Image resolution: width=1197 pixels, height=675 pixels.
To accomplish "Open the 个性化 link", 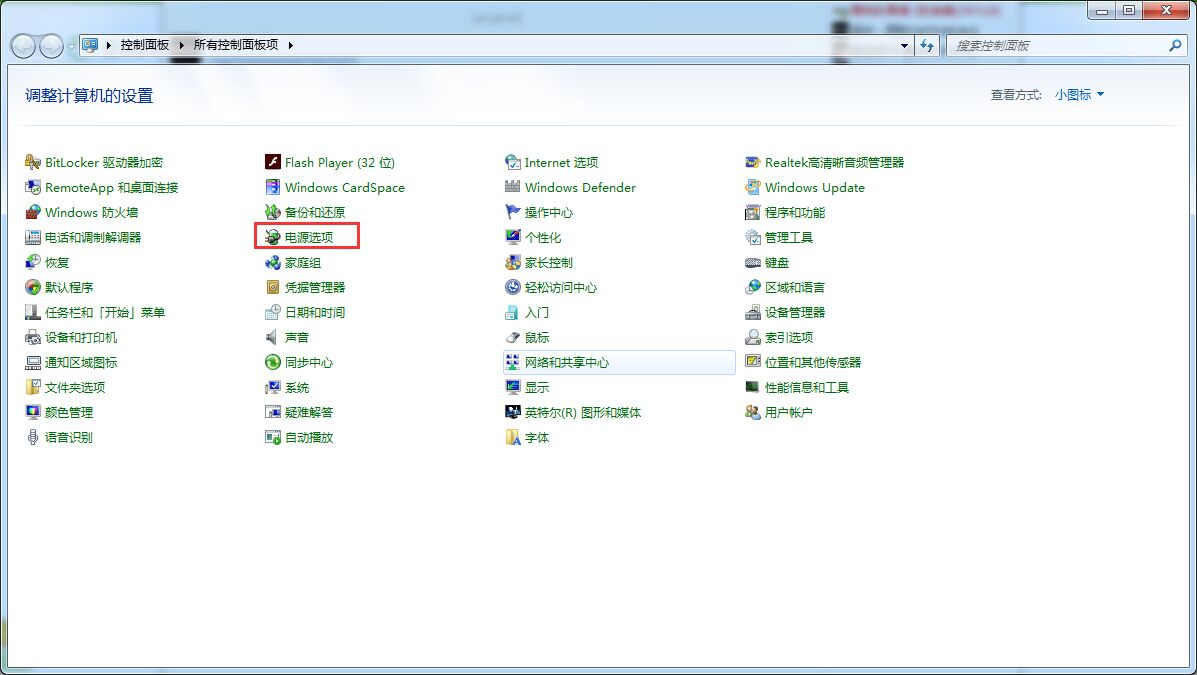I will pos(543,237).
